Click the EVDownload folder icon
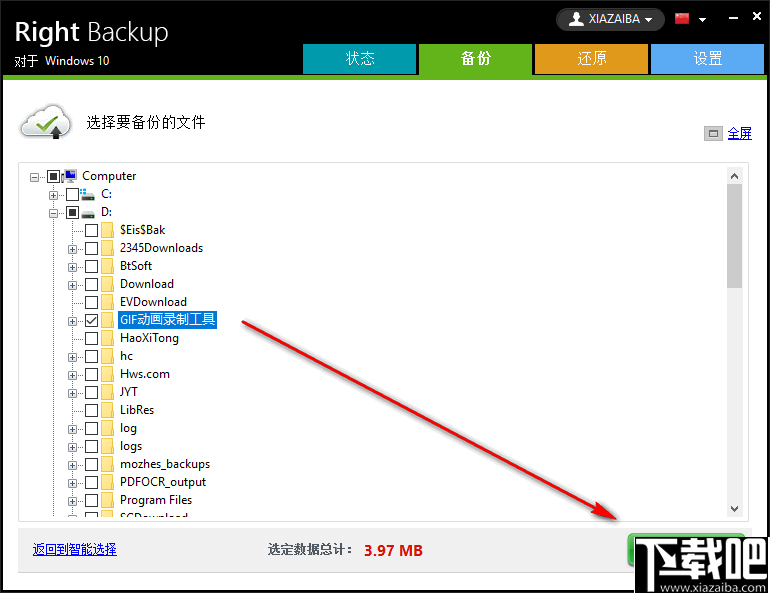This screenshot has width=770, height=593. [x=107, y=302]
